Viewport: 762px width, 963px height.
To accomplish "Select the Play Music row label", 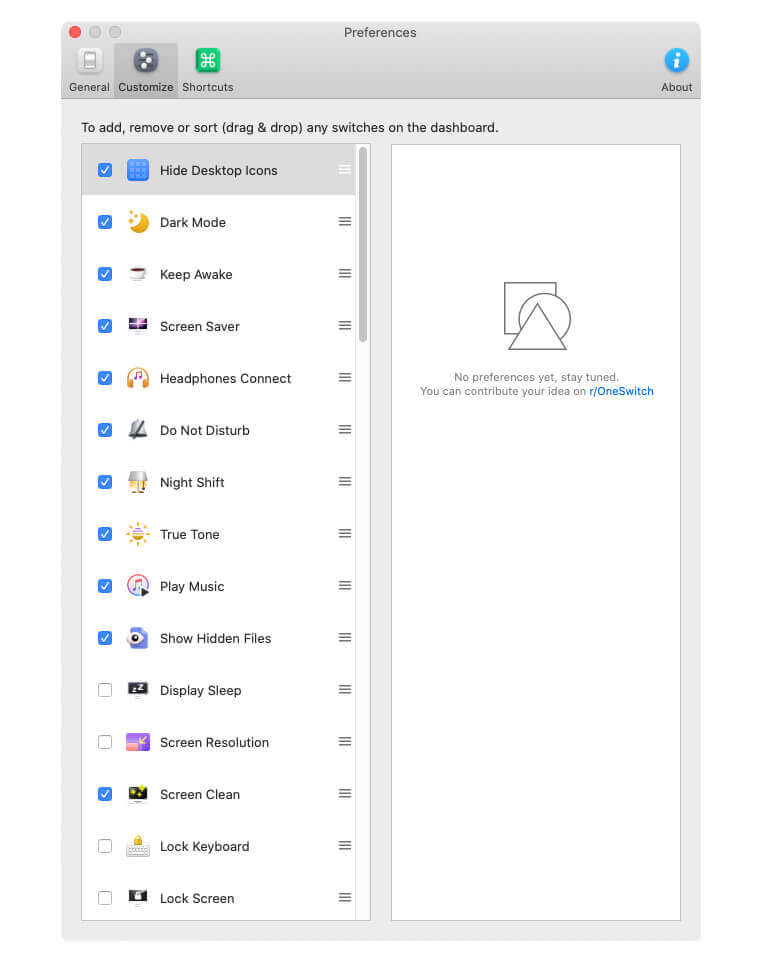I will (x=192, y=587).
